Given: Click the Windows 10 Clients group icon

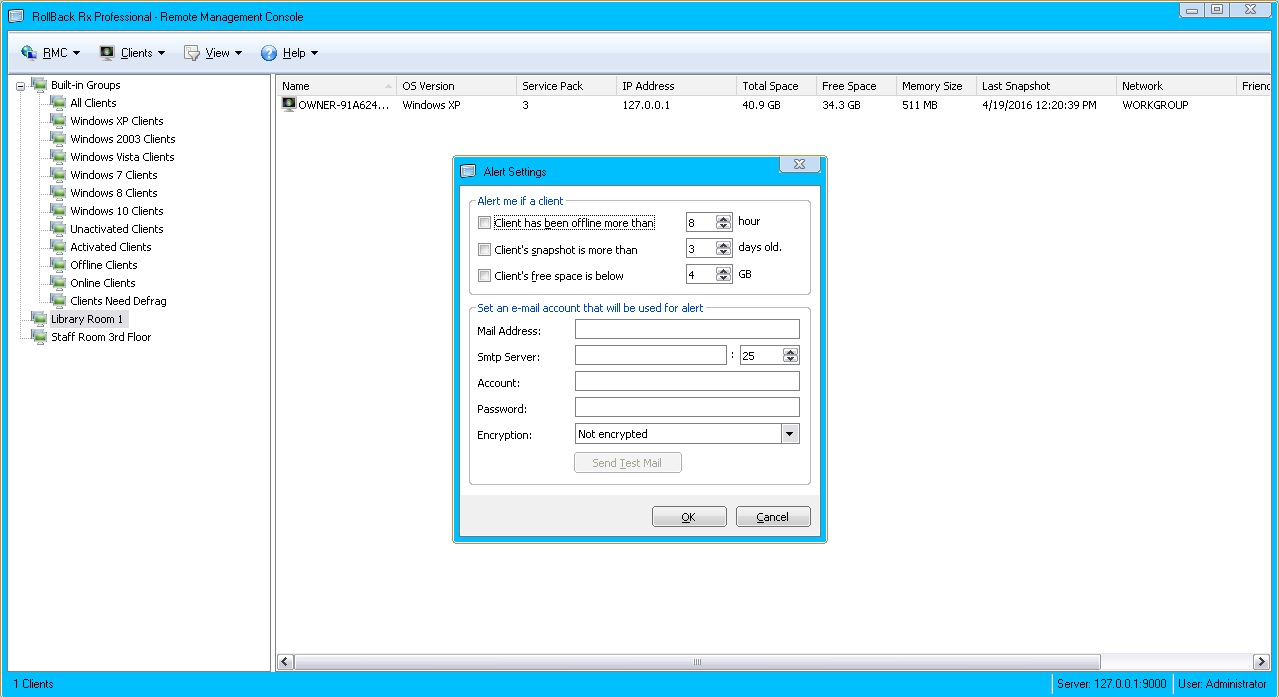Looking at the screenshot, I should coord(58,211).
